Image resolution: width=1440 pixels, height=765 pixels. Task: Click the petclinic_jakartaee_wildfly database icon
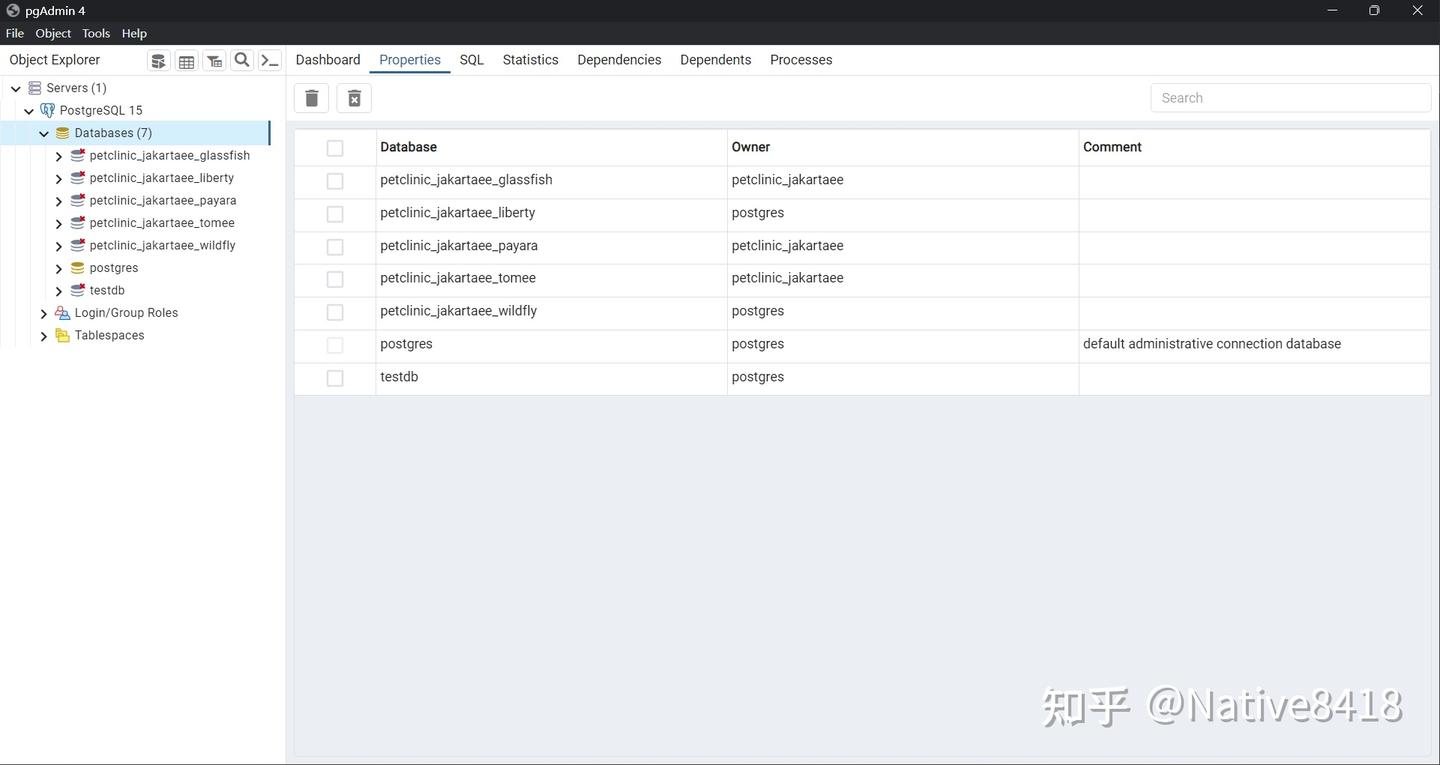click(78, 245)
